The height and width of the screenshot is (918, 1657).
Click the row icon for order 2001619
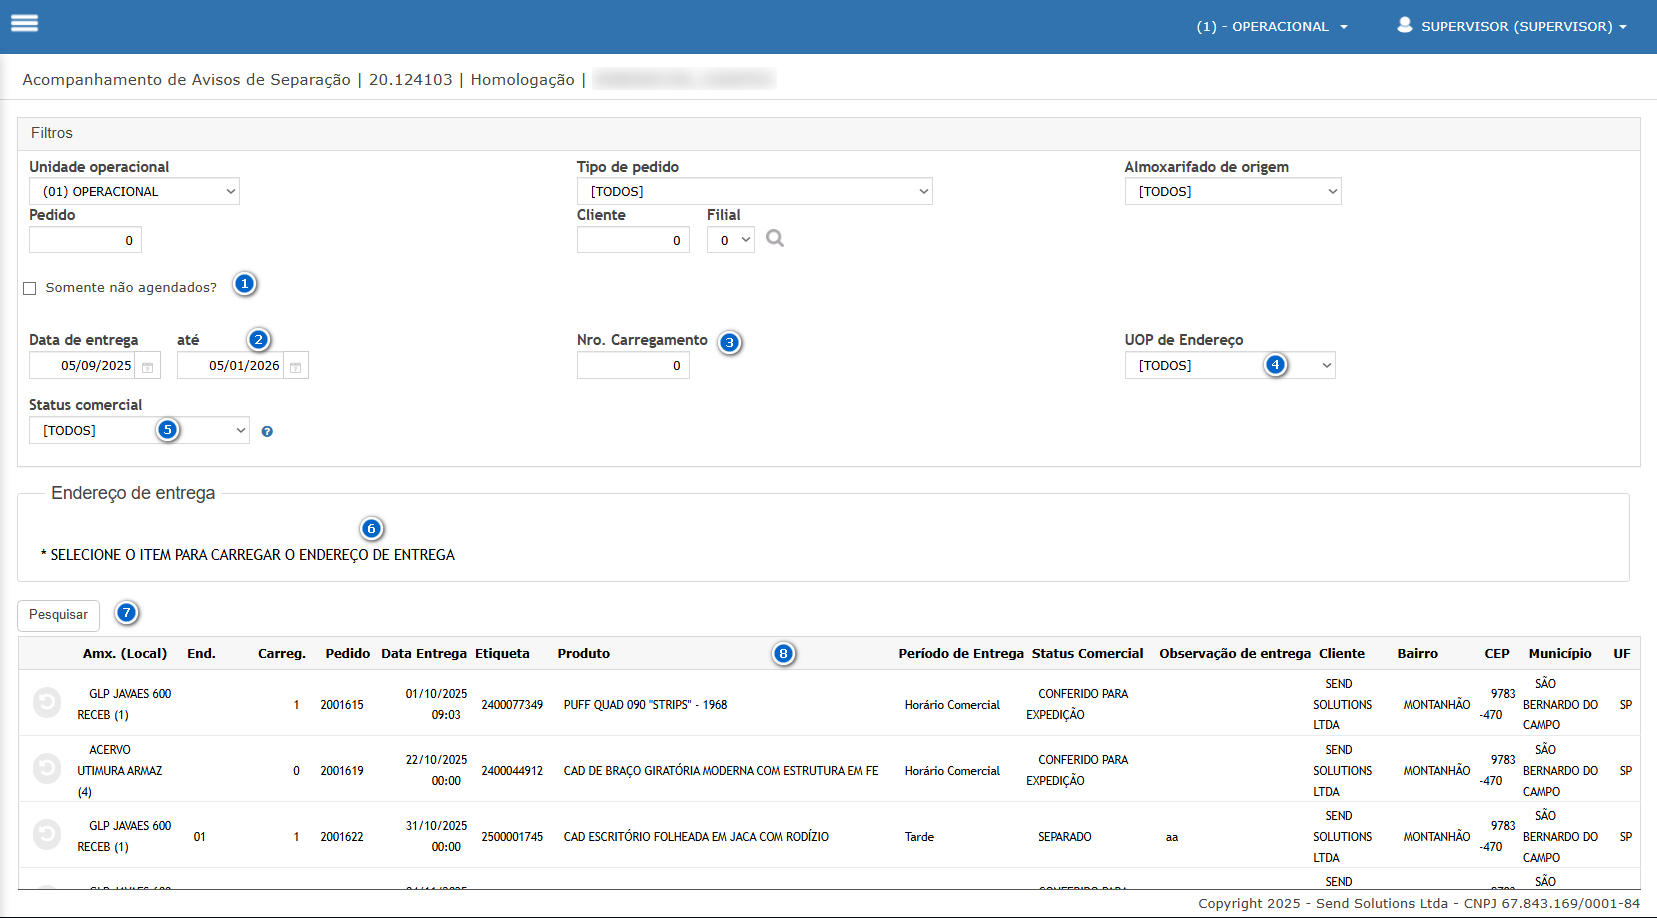(47, 769)
